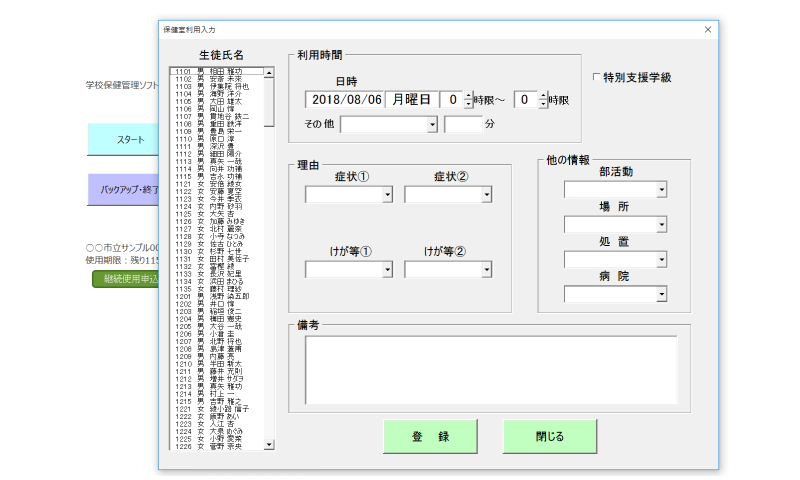800x480 pixels.
Task: Expand the けが等② combo box
Action: pyautogui.click(x=487, y=269)
